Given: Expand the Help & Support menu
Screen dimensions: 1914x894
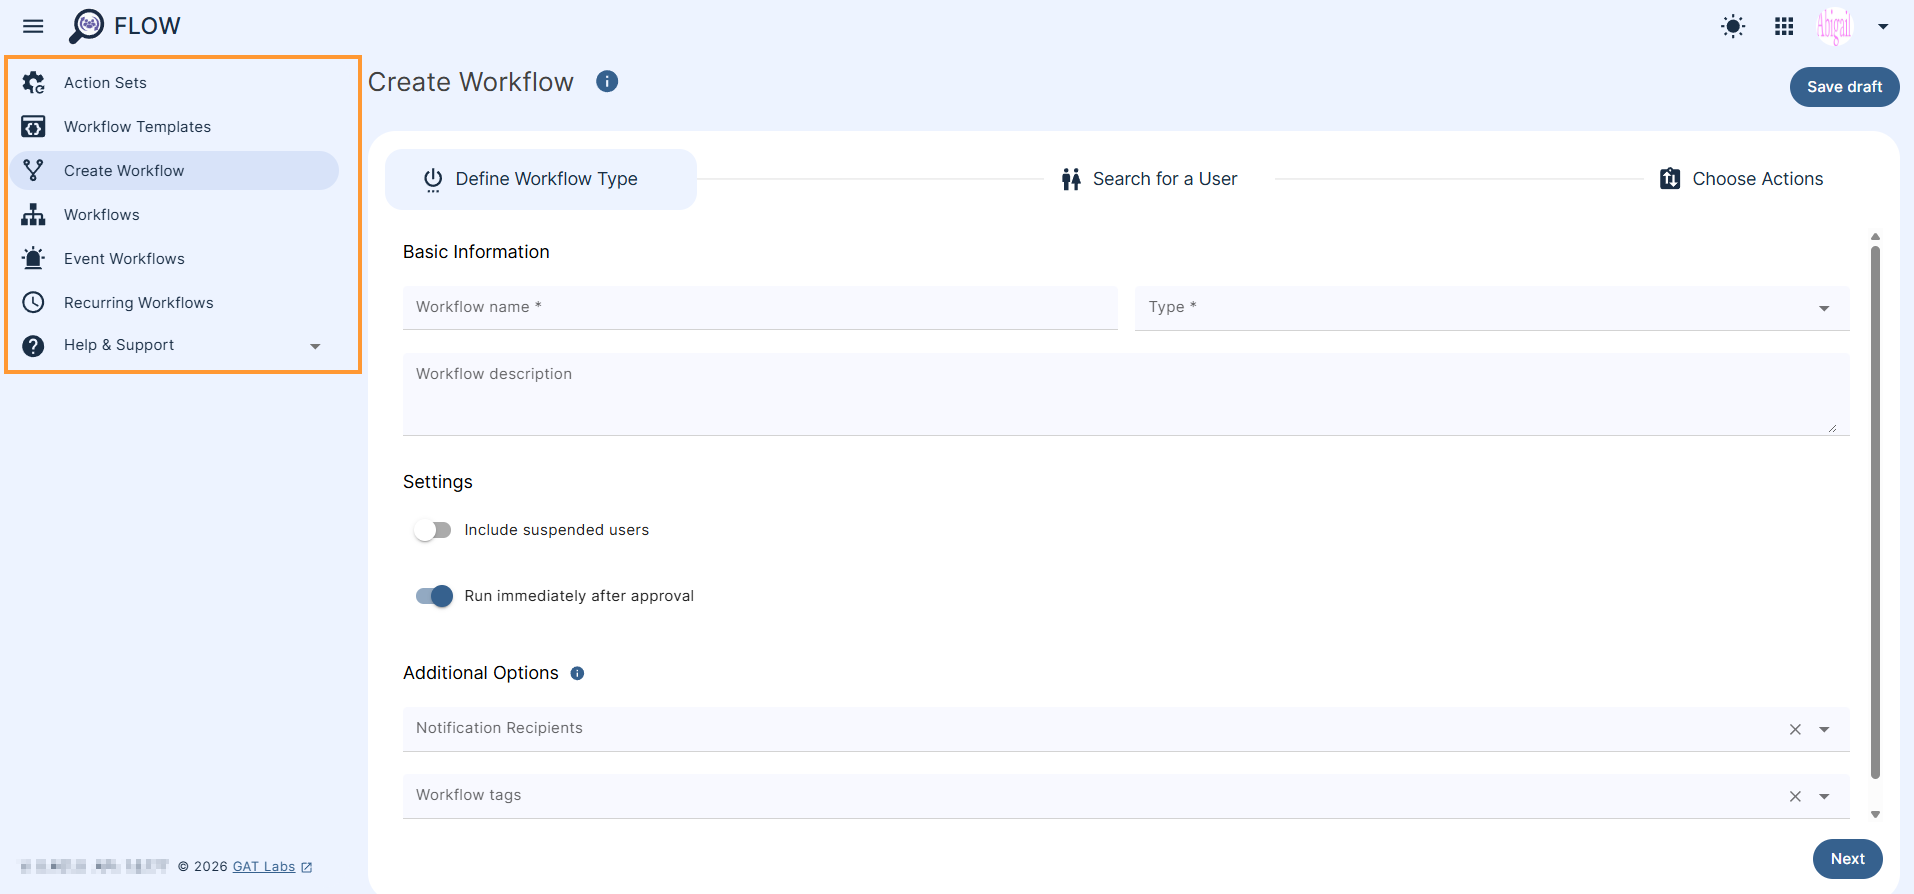Looking at the screenshot, I should (315, 346).
